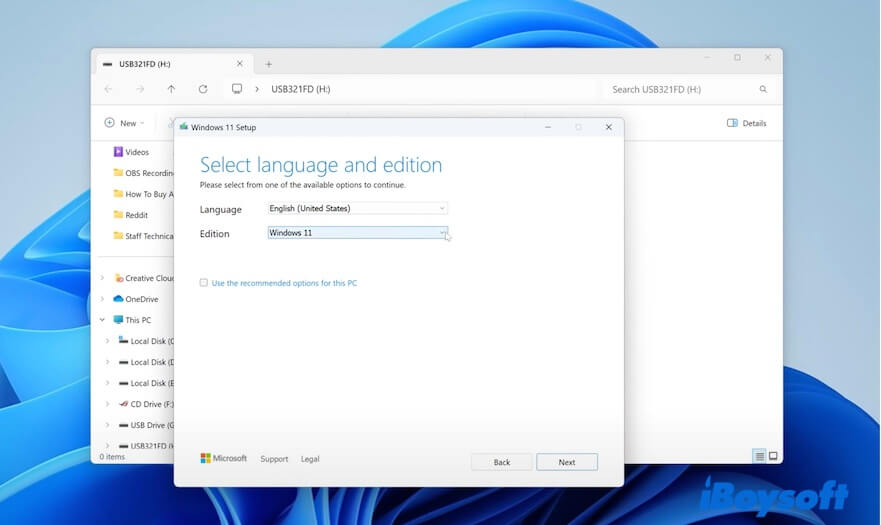Click the Windows 11 Setup title icon

184,127
